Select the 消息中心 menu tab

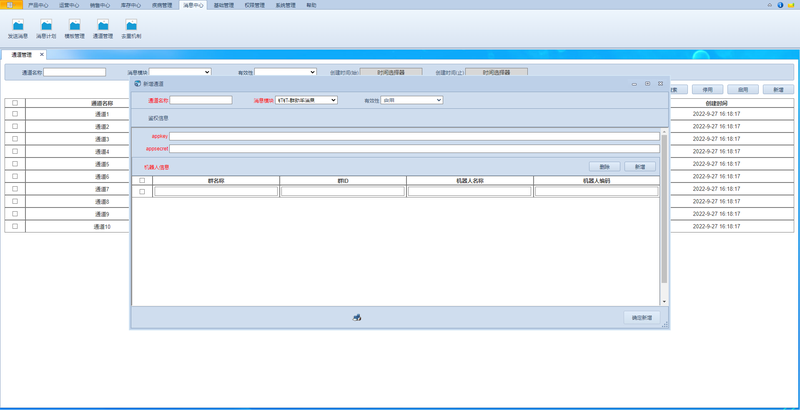point(193,5)
